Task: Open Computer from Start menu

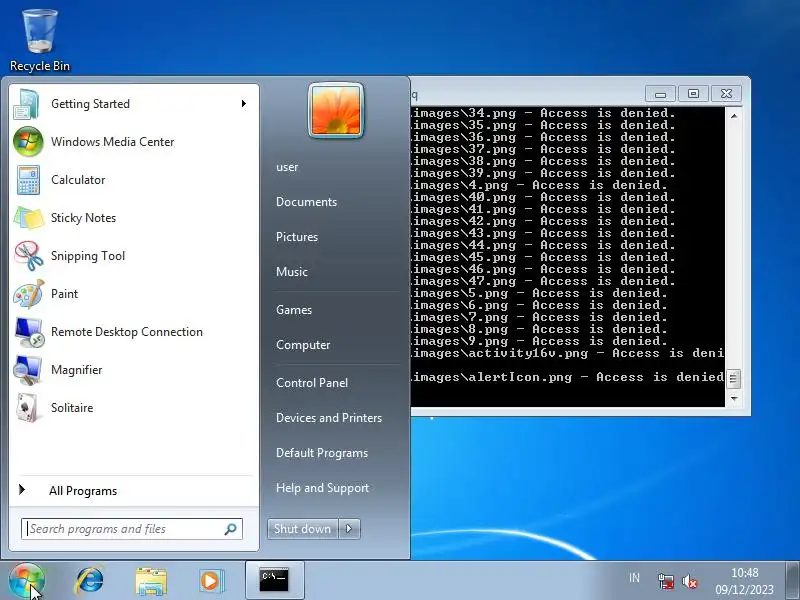Action: [x=303, y=345]
